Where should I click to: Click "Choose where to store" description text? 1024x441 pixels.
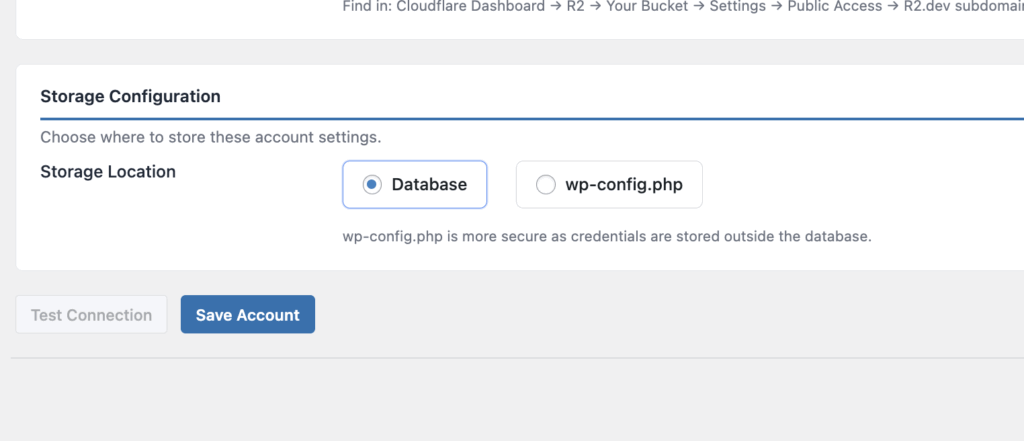tap(210, 137)
